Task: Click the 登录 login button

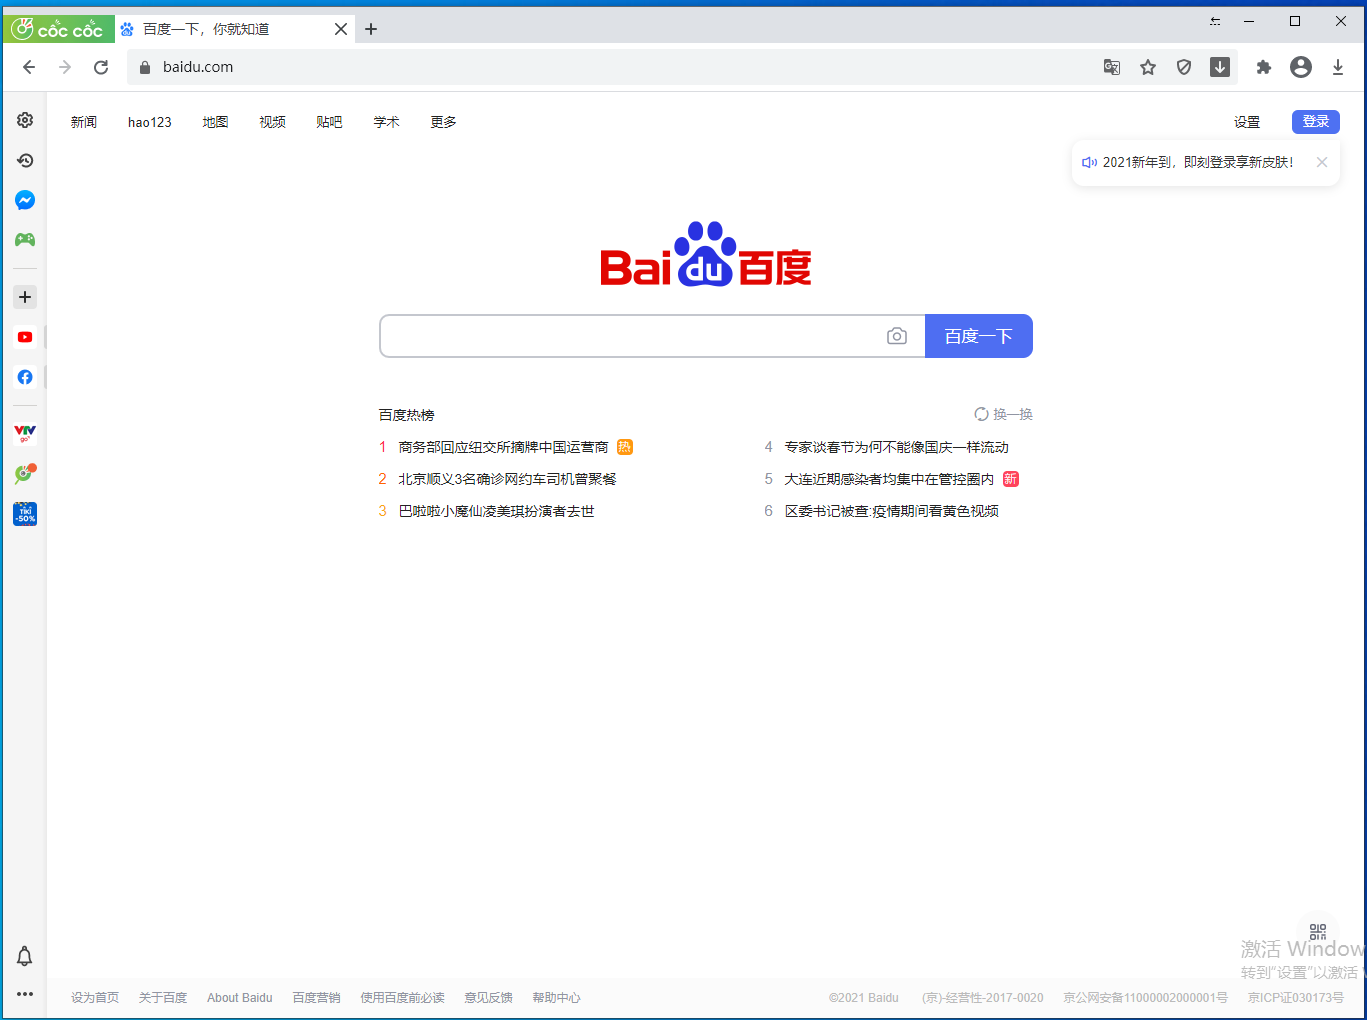Action: tap(1316, 122)
